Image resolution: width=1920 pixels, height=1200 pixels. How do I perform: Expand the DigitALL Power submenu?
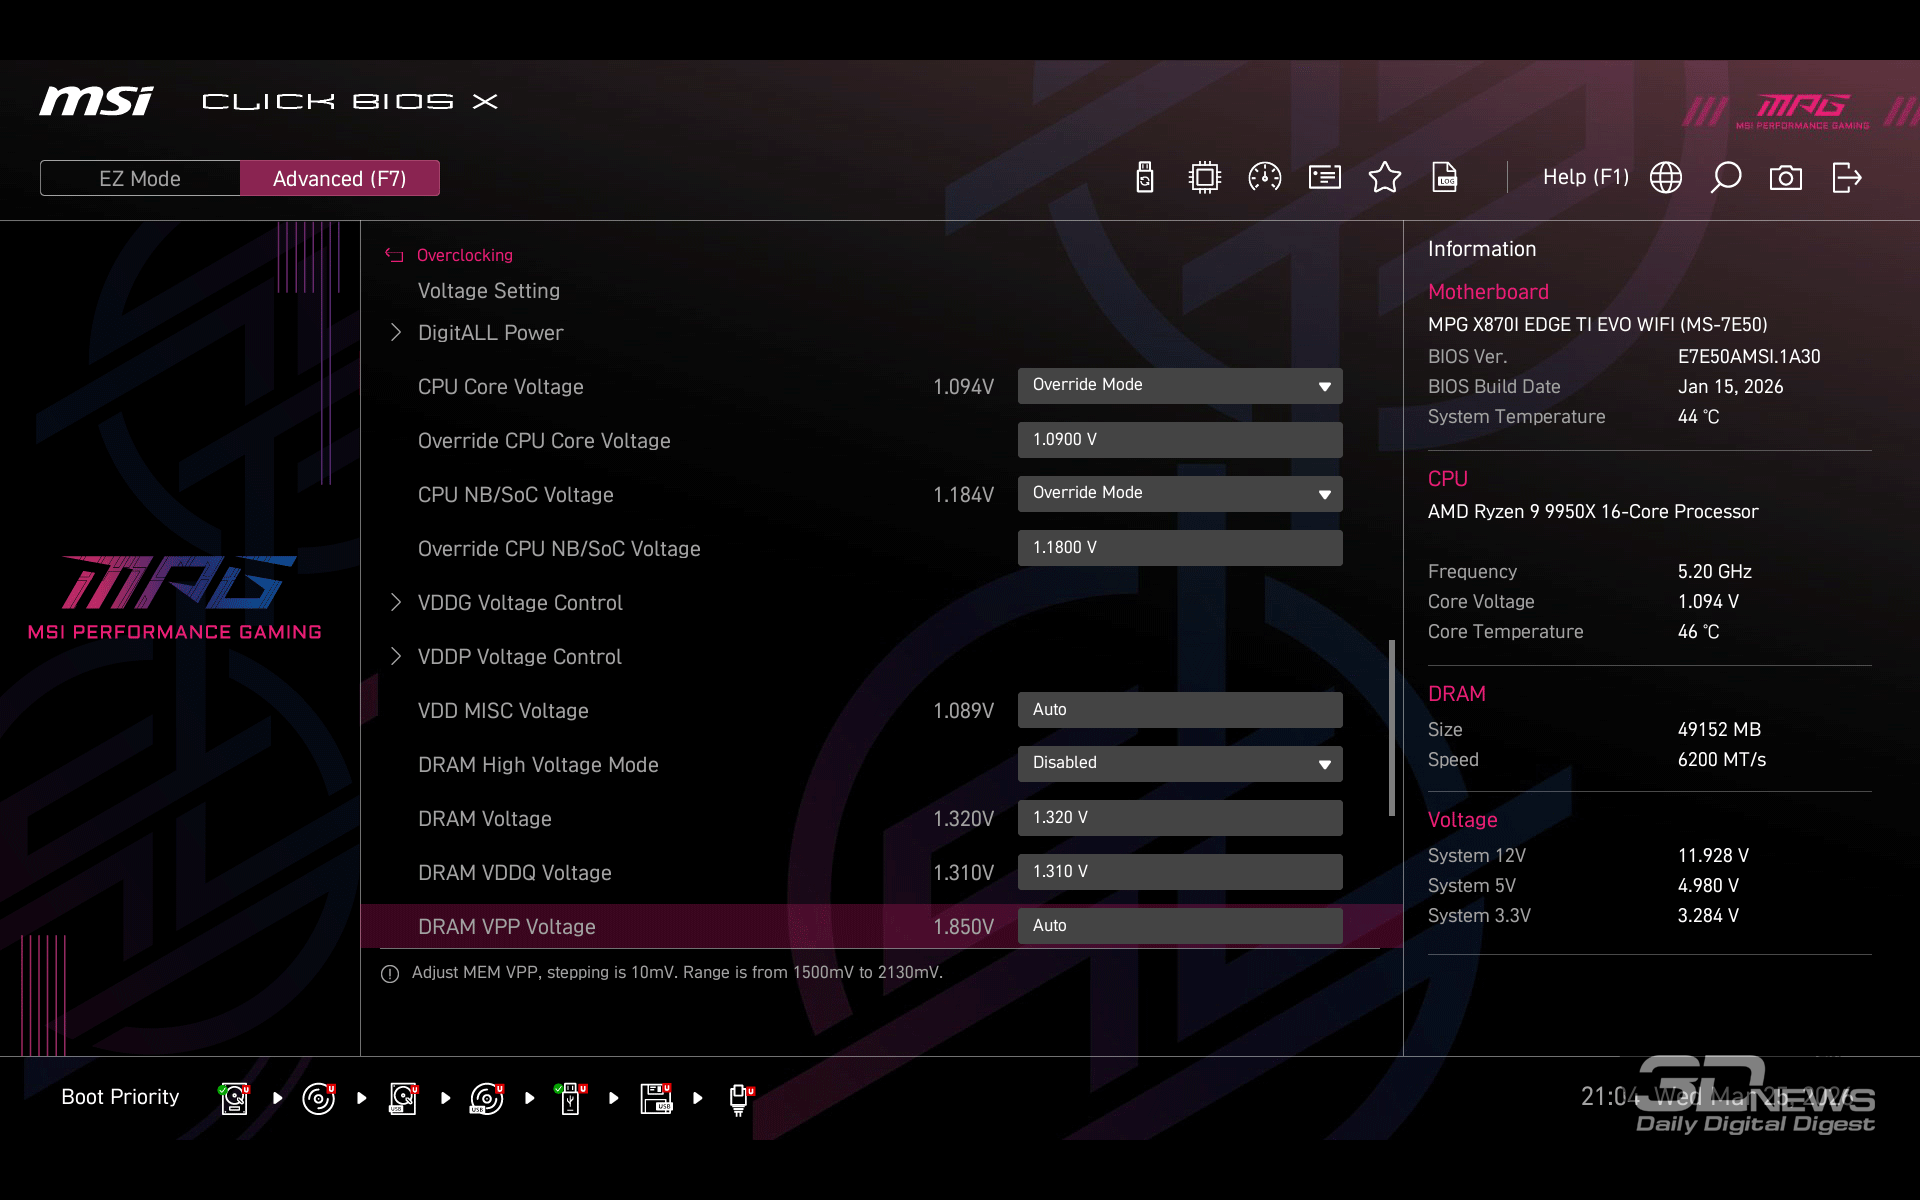pos(490,333)
